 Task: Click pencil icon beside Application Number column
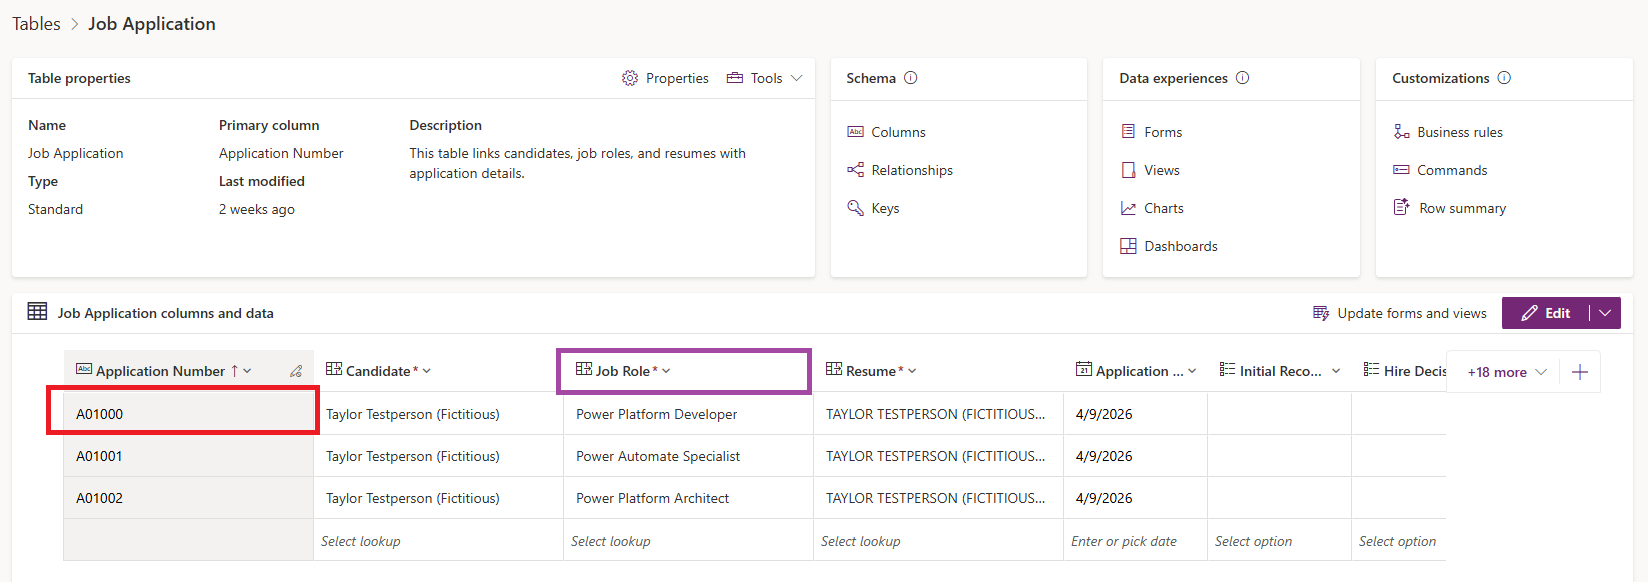296,371
